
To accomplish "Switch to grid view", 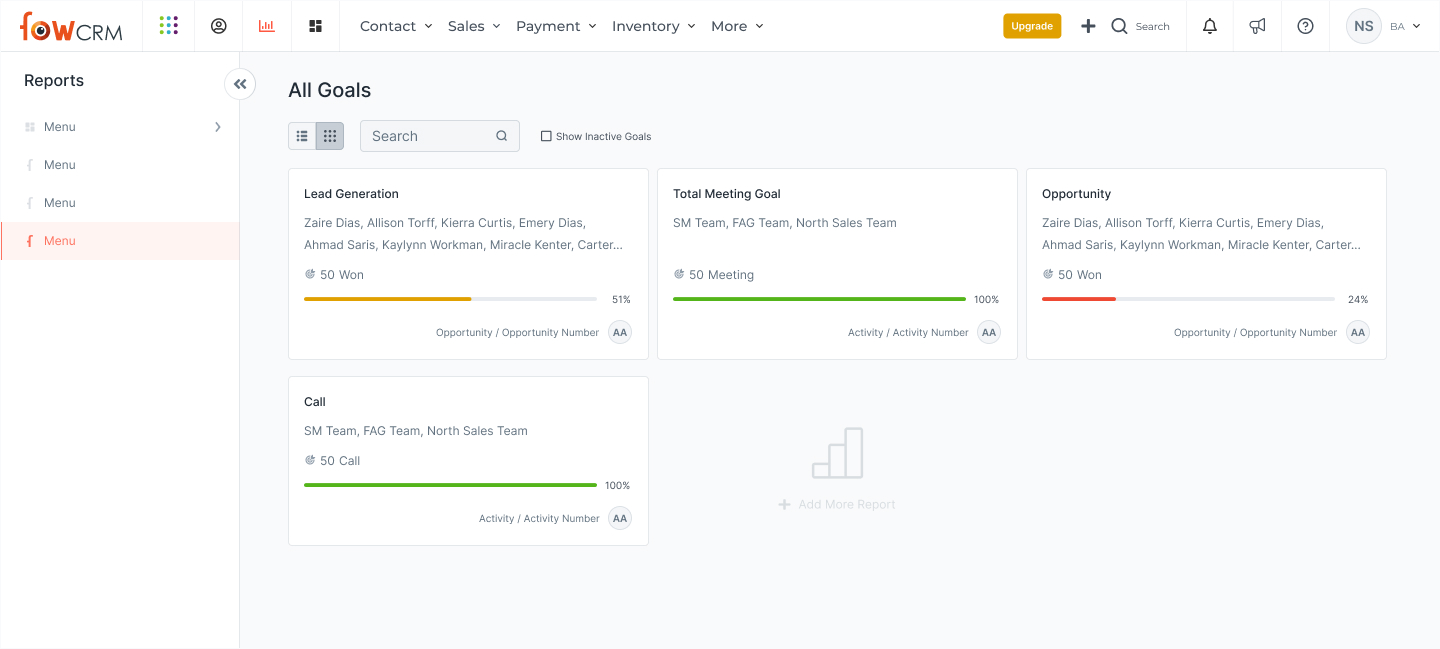I will click(x=330, y=136).
